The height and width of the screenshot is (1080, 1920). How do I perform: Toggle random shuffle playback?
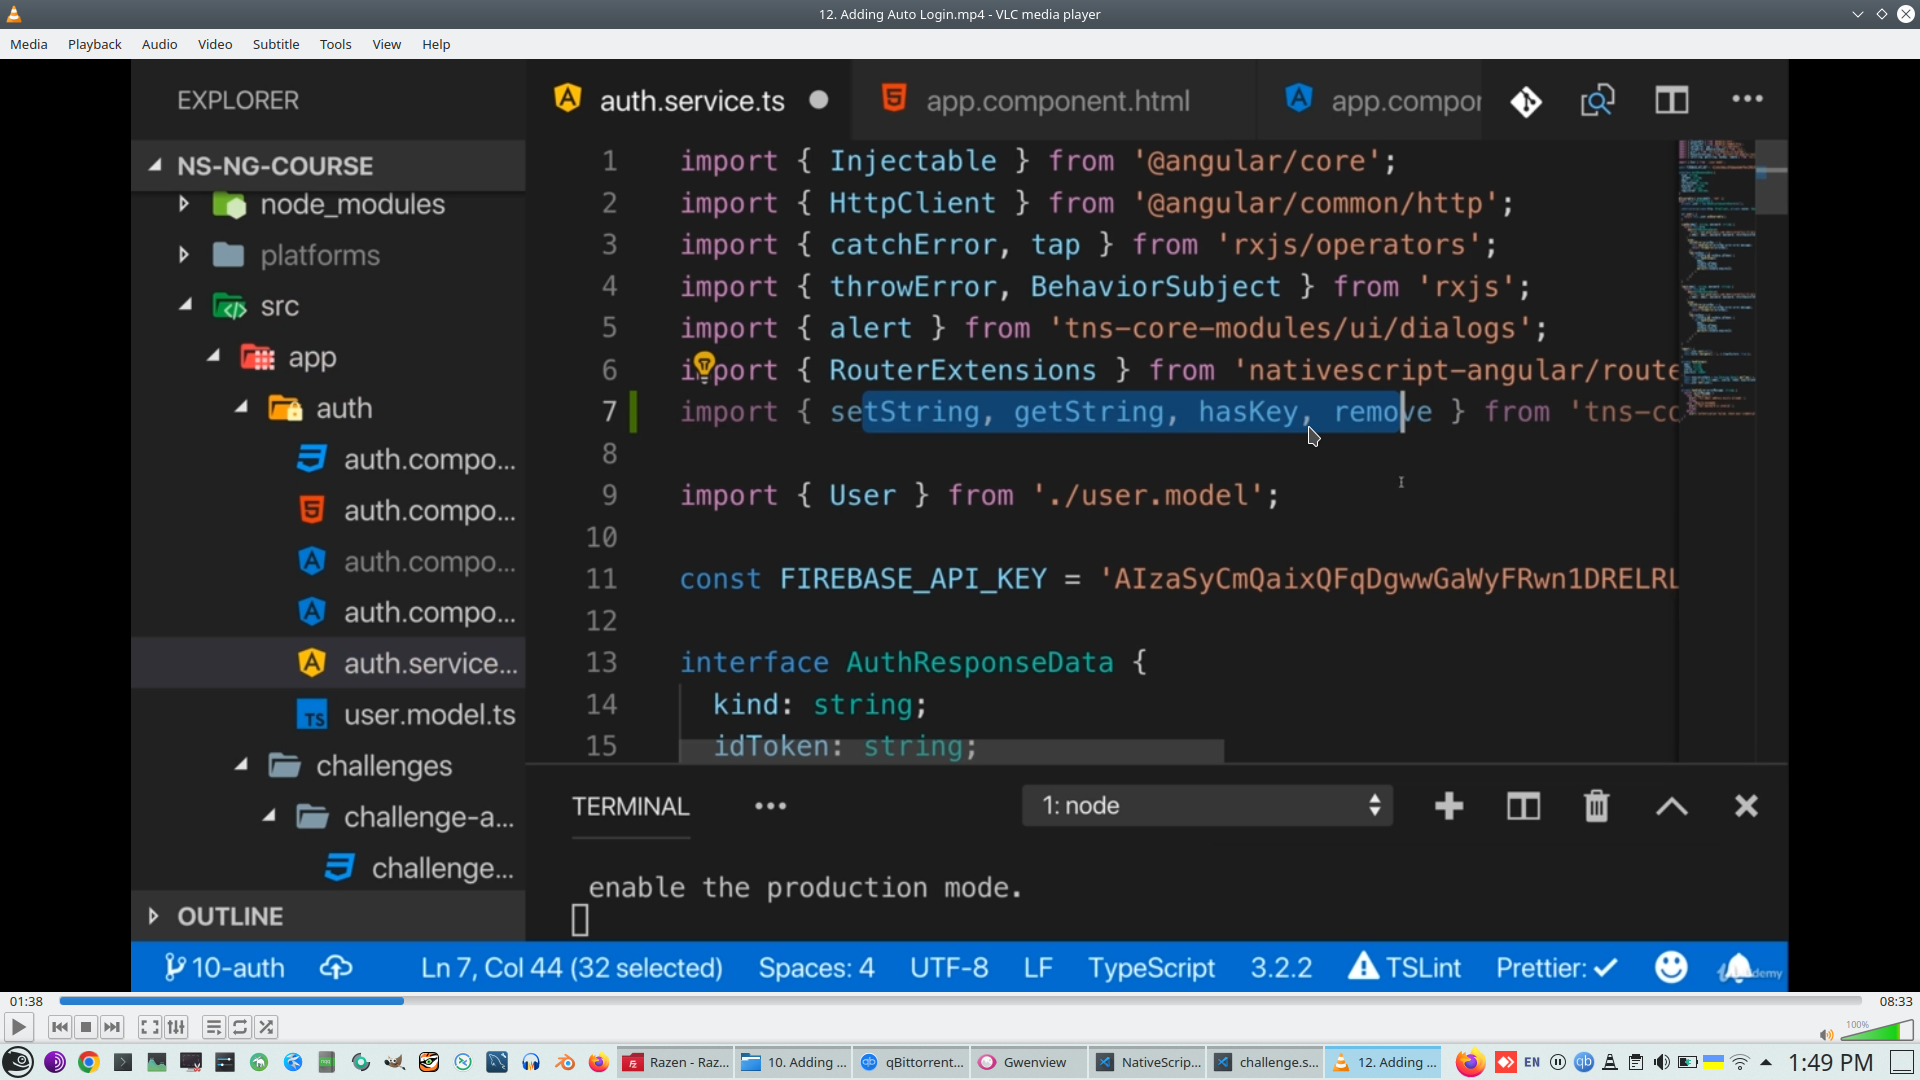pyautogui.click(x=266, y=1027)
